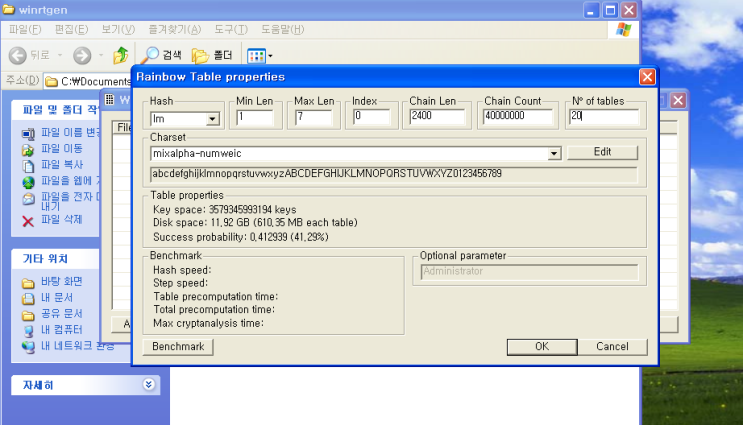Click the charset characters text box

(394, 174)
